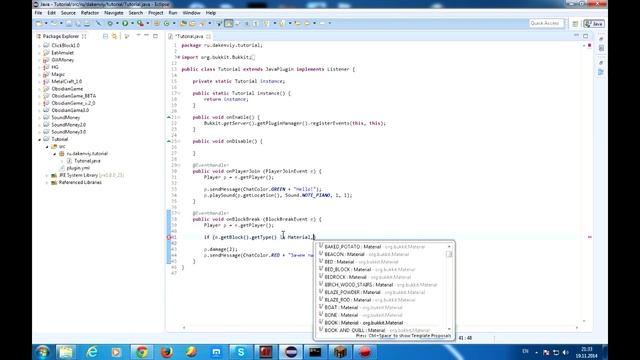Select the SoundMoney2.0 project
The height and width of the screenshot is (360, 640).
pos(69,125)
